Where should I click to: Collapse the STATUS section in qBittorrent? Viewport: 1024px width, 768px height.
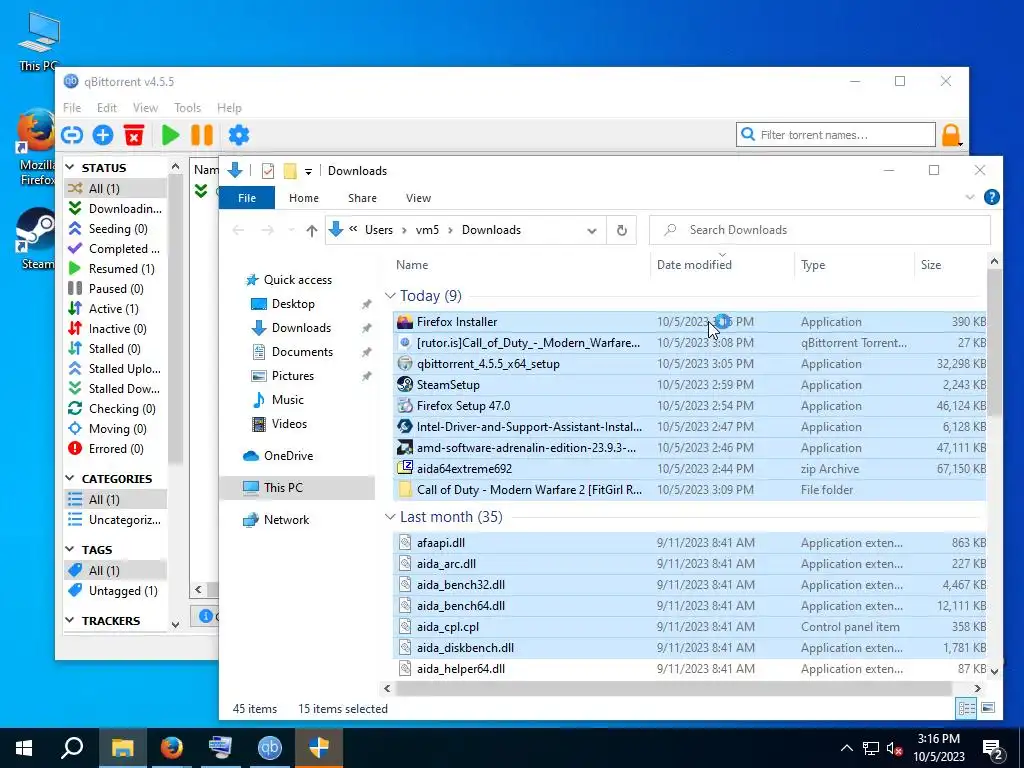pyautogui.click(x=70, y=168)
